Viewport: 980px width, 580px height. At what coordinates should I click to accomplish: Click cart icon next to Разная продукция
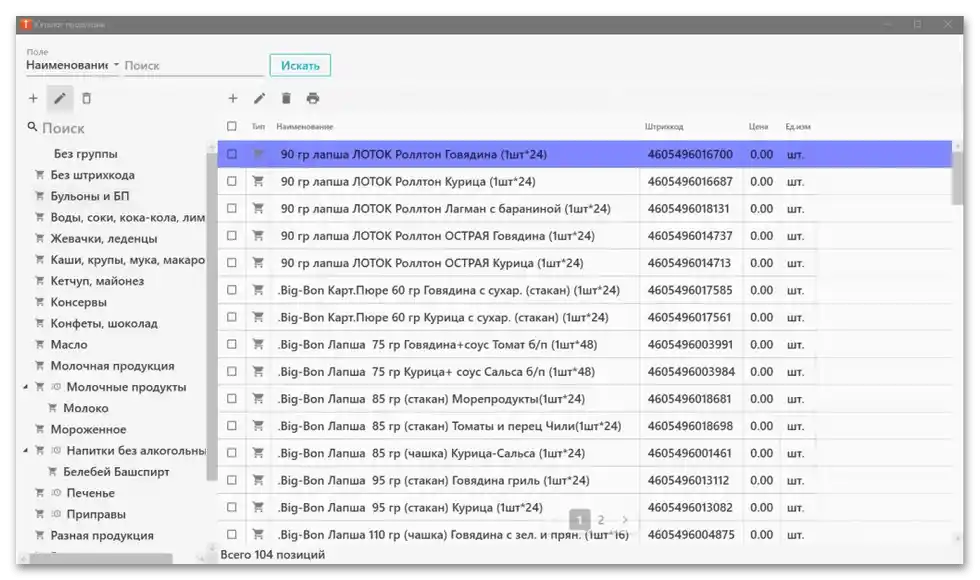point(39,535)
